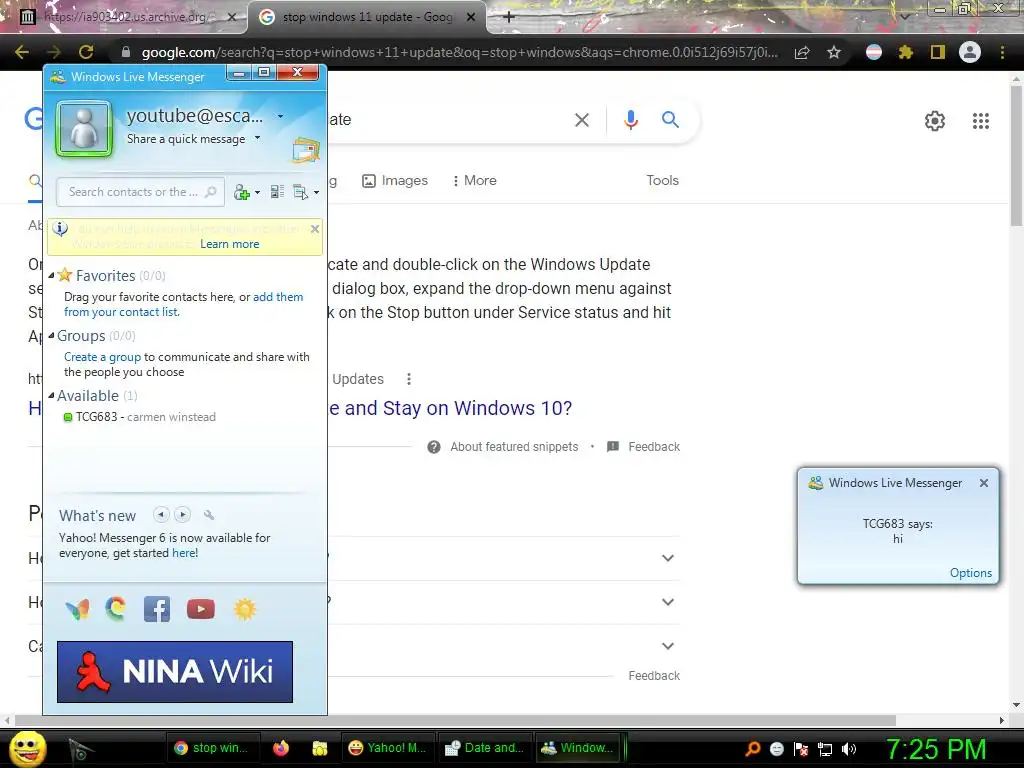Click the horizontal scrollbar of the page
Image resolution: width=1024 pixels, height=768 pixels.
click(455, 720)
